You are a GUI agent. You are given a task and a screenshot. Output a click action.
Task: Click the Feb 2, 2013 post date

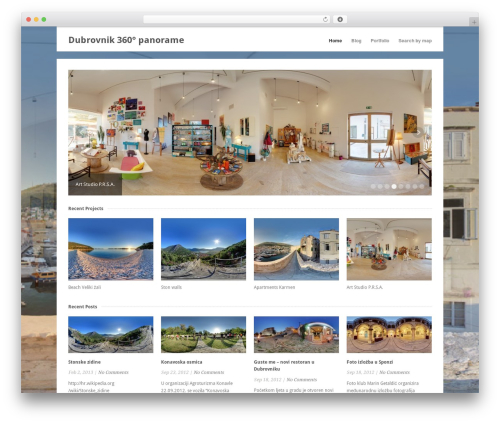point(81,372)
